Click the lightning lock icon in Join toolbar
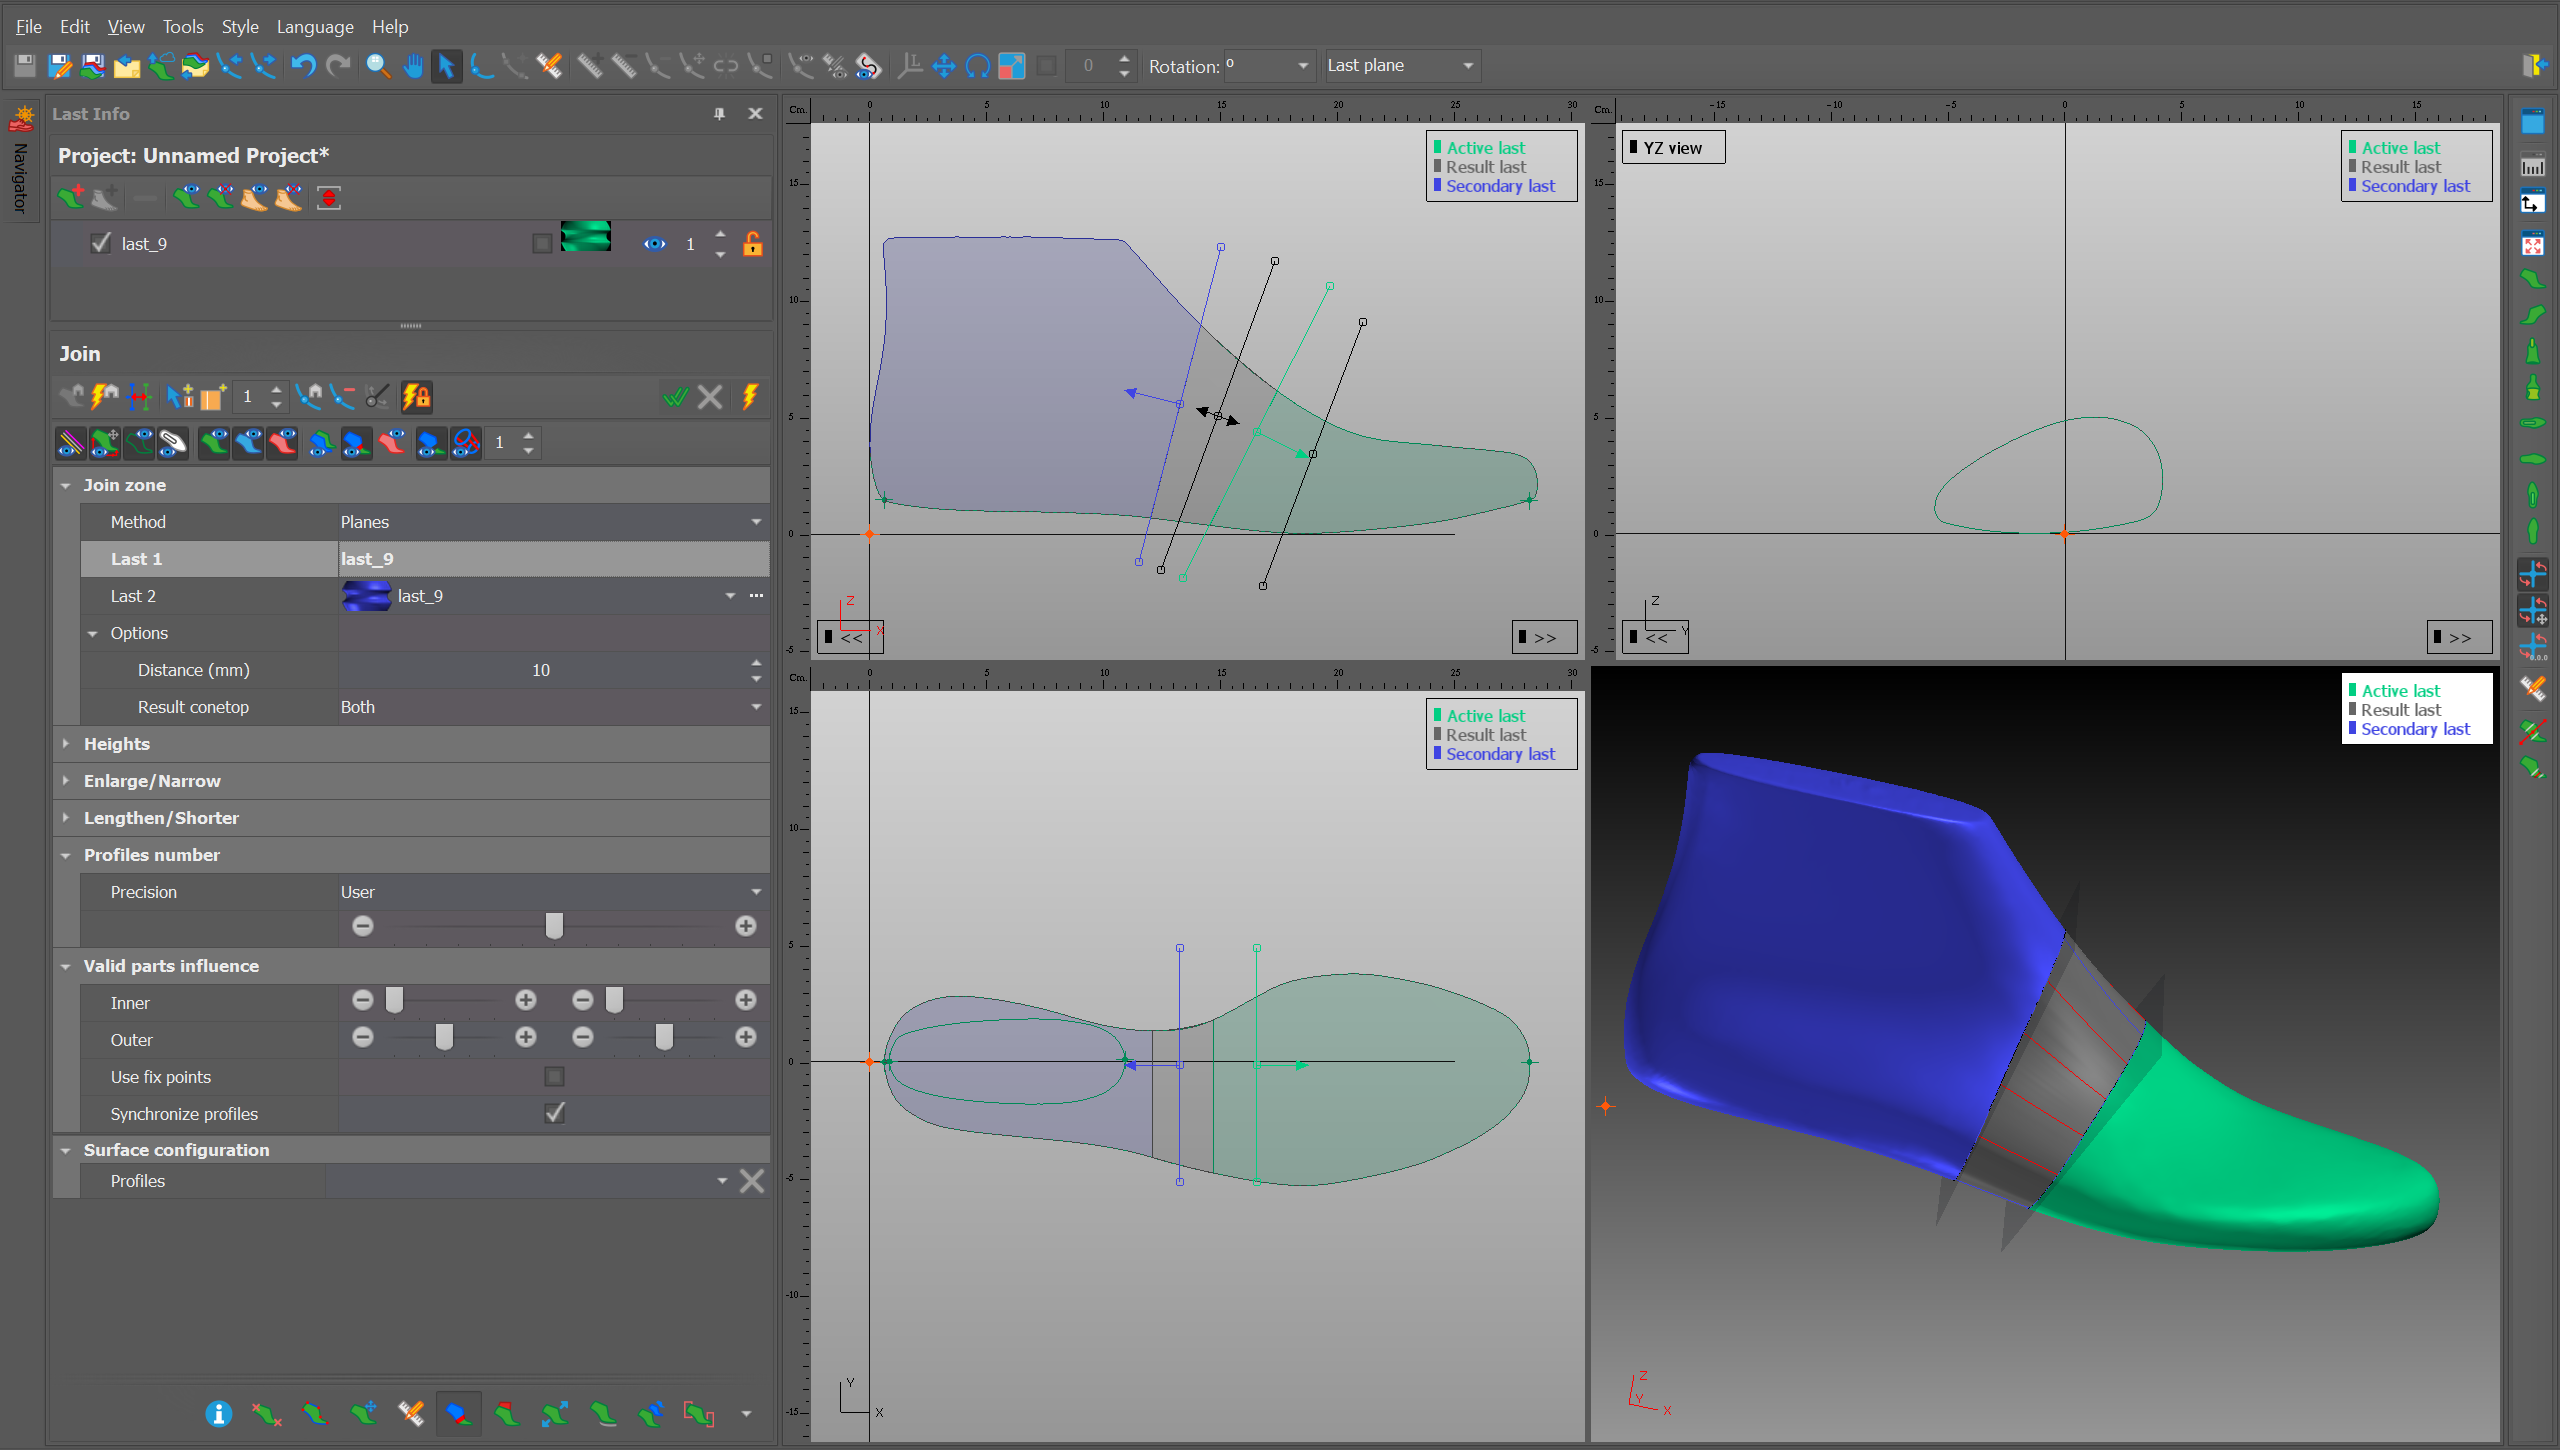The width and height of the screenshot is (2560, 1450). [416, 397]
